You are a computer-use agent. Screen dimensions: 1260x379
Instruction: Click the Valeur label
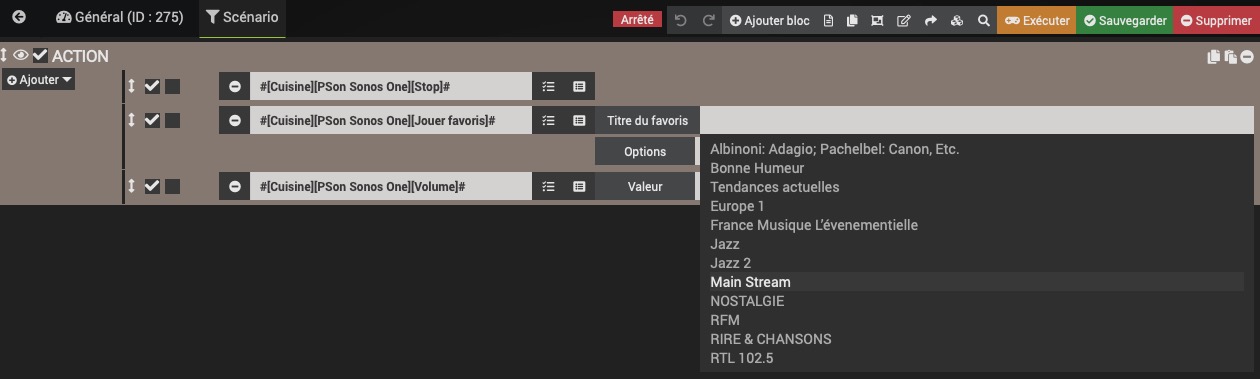click(x=645, y=186)
